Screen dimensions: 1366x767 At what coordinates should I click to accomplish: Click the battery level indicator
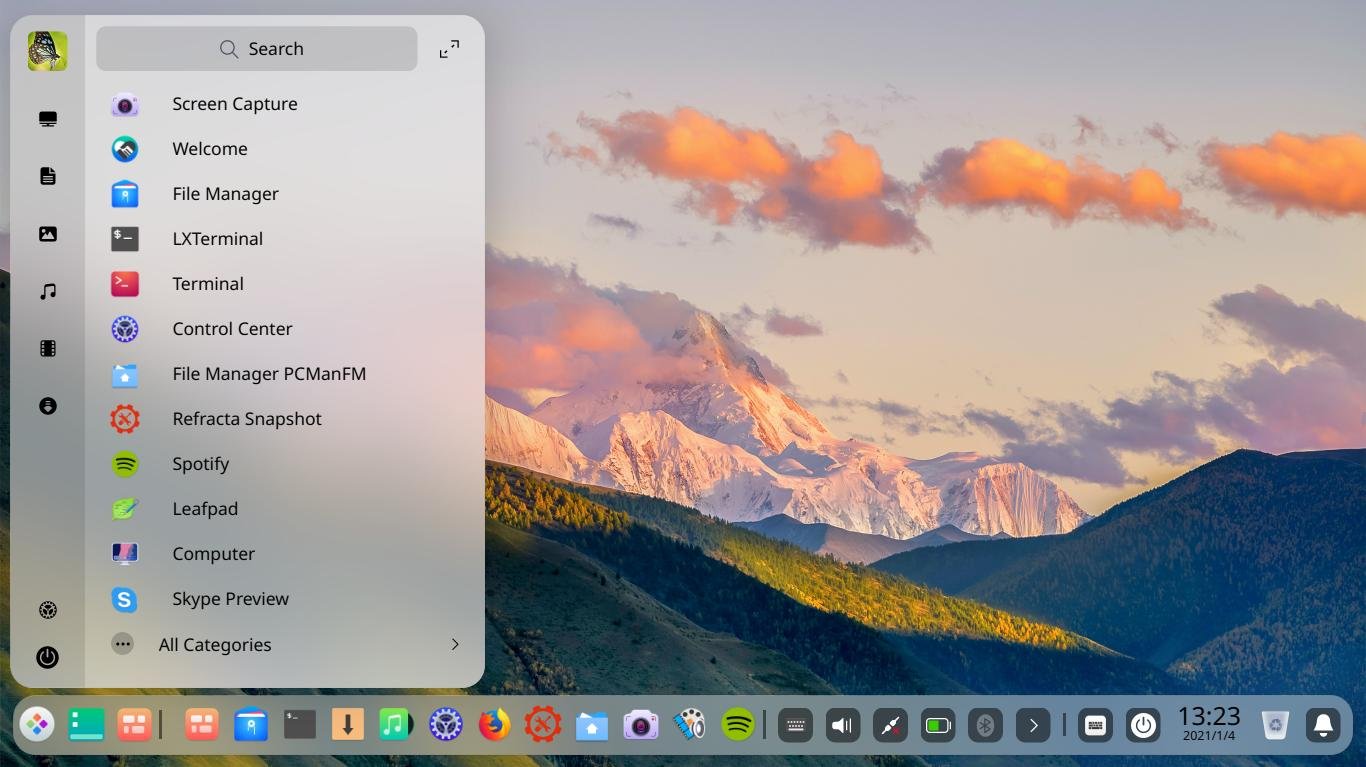(937, 724)
